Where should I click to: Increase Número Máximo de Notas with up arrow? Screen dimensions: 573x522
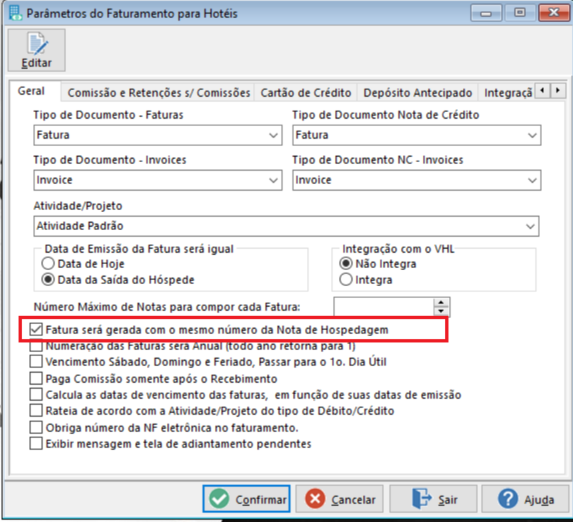click(441, 303)
